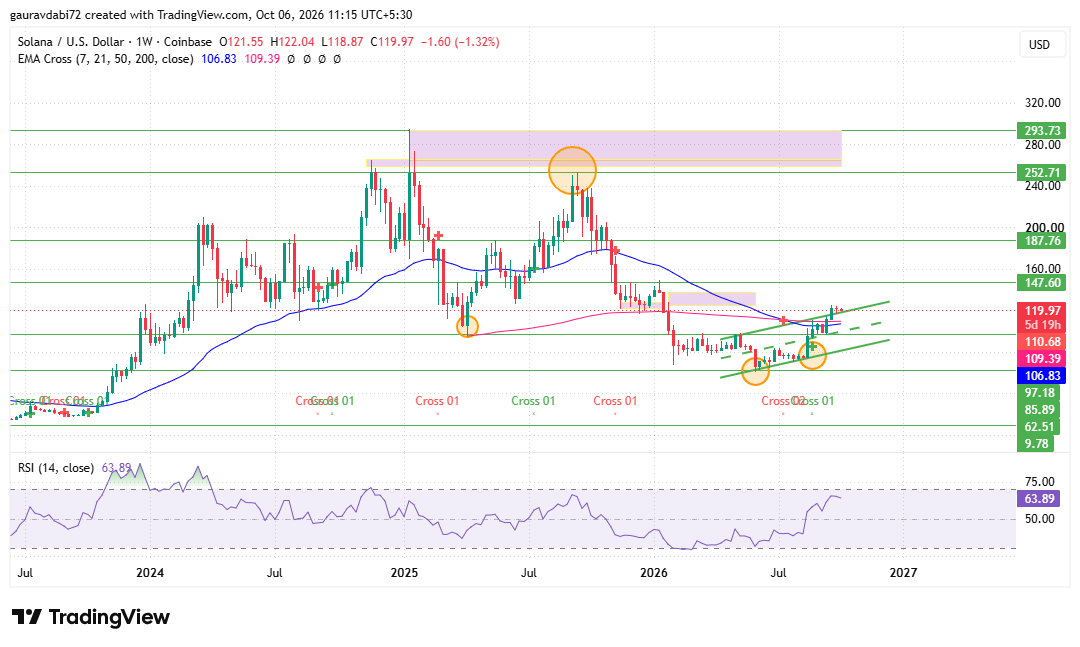
Task: Click the 2027 label on time axis
Action: [903, 573]
